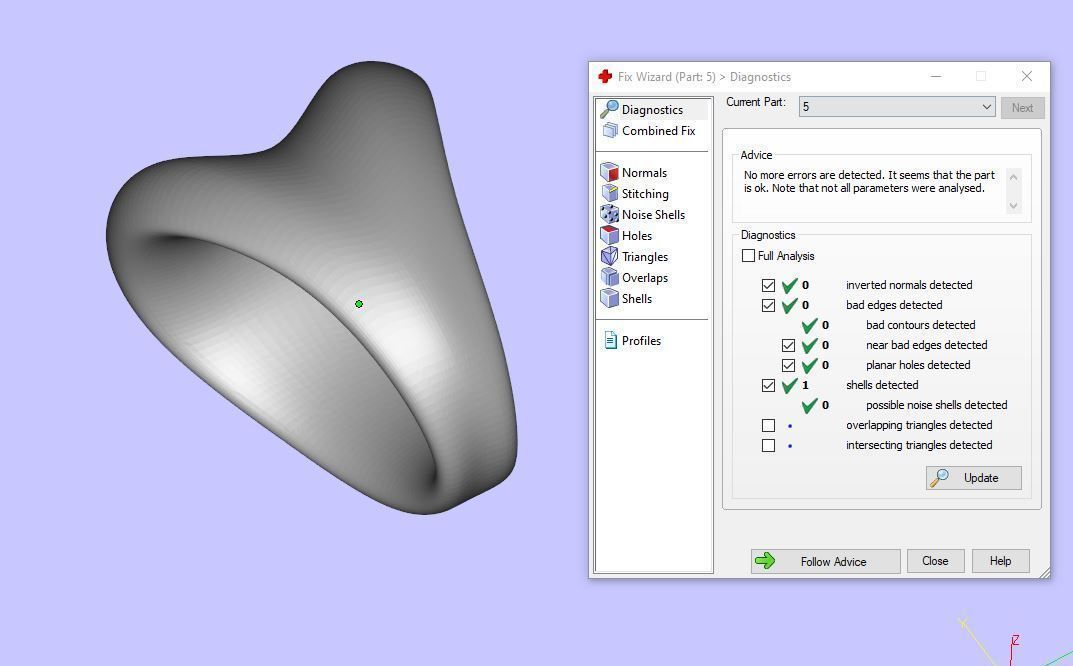Open the Current Part dropdown
Image resolution: width=1073 pixels, height=666 pixels.
896,107
